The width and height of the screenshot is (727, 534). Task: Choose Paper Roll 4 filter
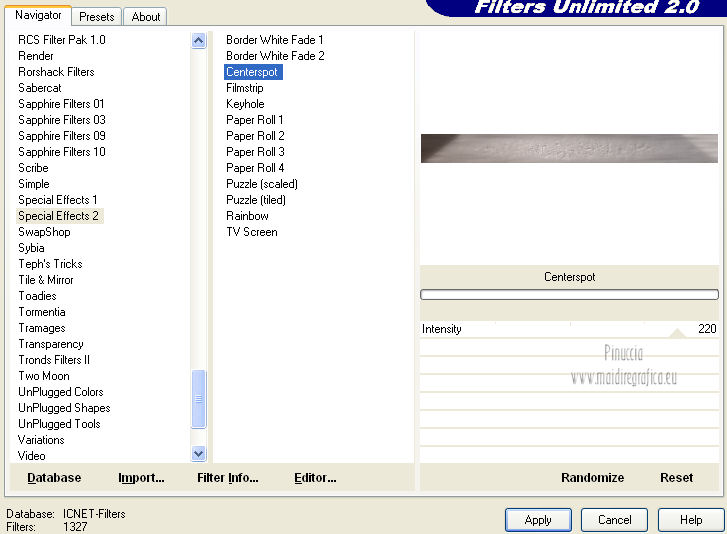255,168
